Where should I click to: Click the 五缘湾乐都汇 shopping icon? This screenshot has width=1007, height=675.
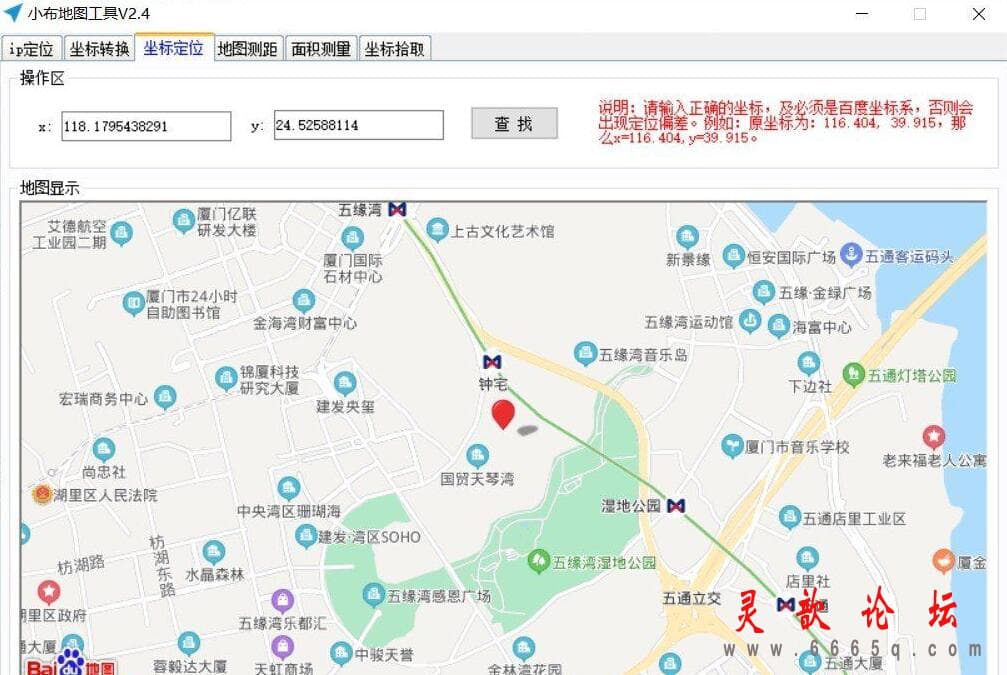pyautogui.click(x=283, y=600)
